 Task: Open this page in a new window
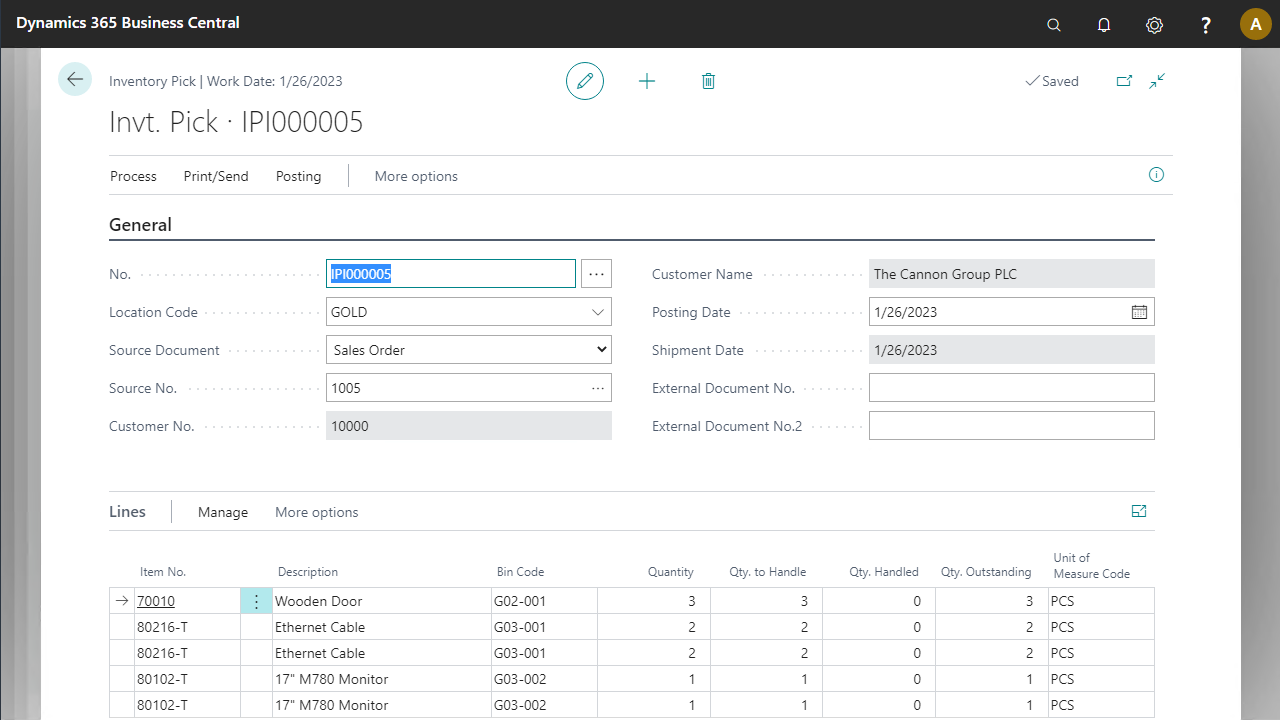[1124, 81]
